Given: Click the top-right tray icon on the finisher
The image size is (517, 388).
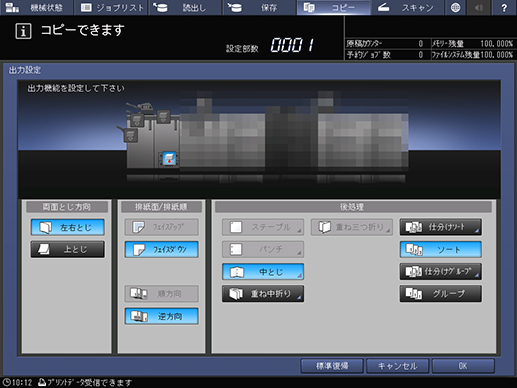Looking at the screenshot, I should 163,117.
